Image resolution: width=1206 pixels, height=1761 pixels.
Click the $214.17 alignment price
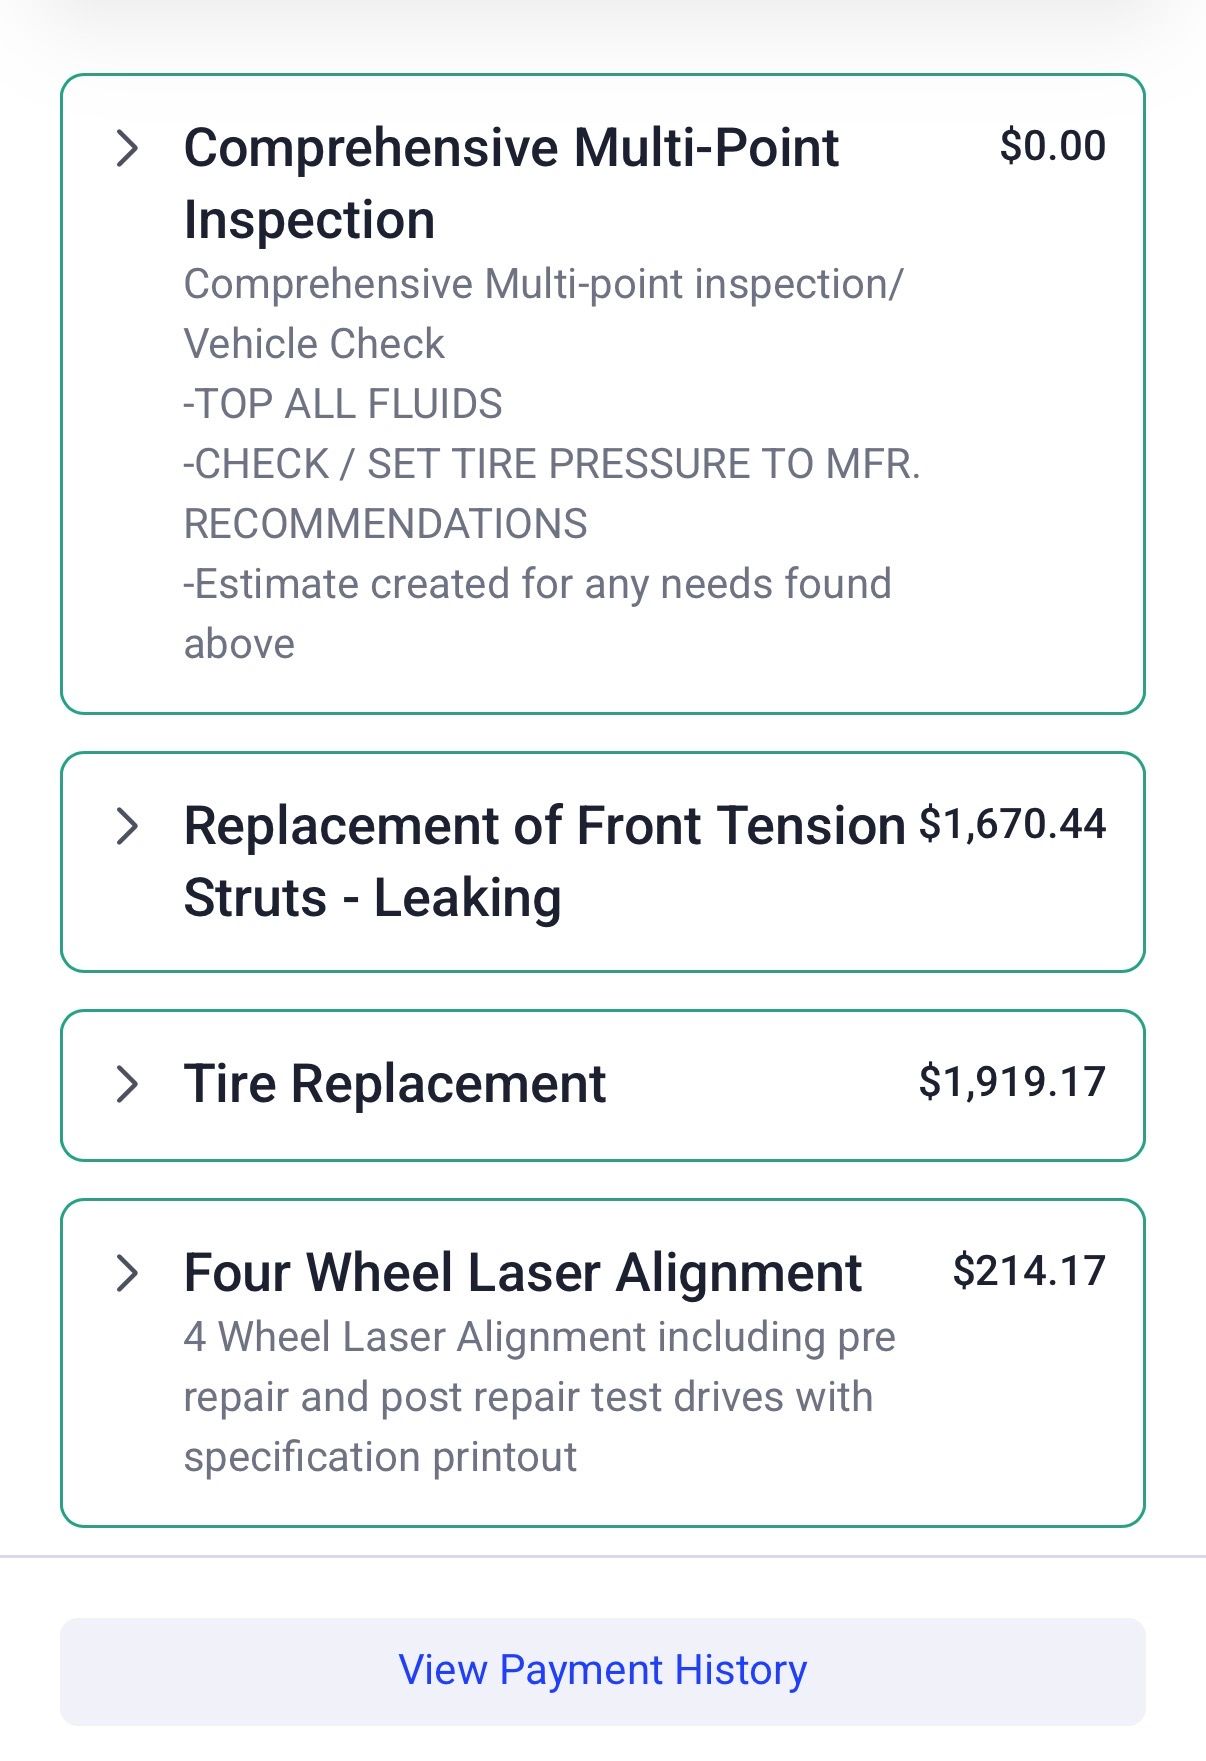click(x=1029, y=1271)
